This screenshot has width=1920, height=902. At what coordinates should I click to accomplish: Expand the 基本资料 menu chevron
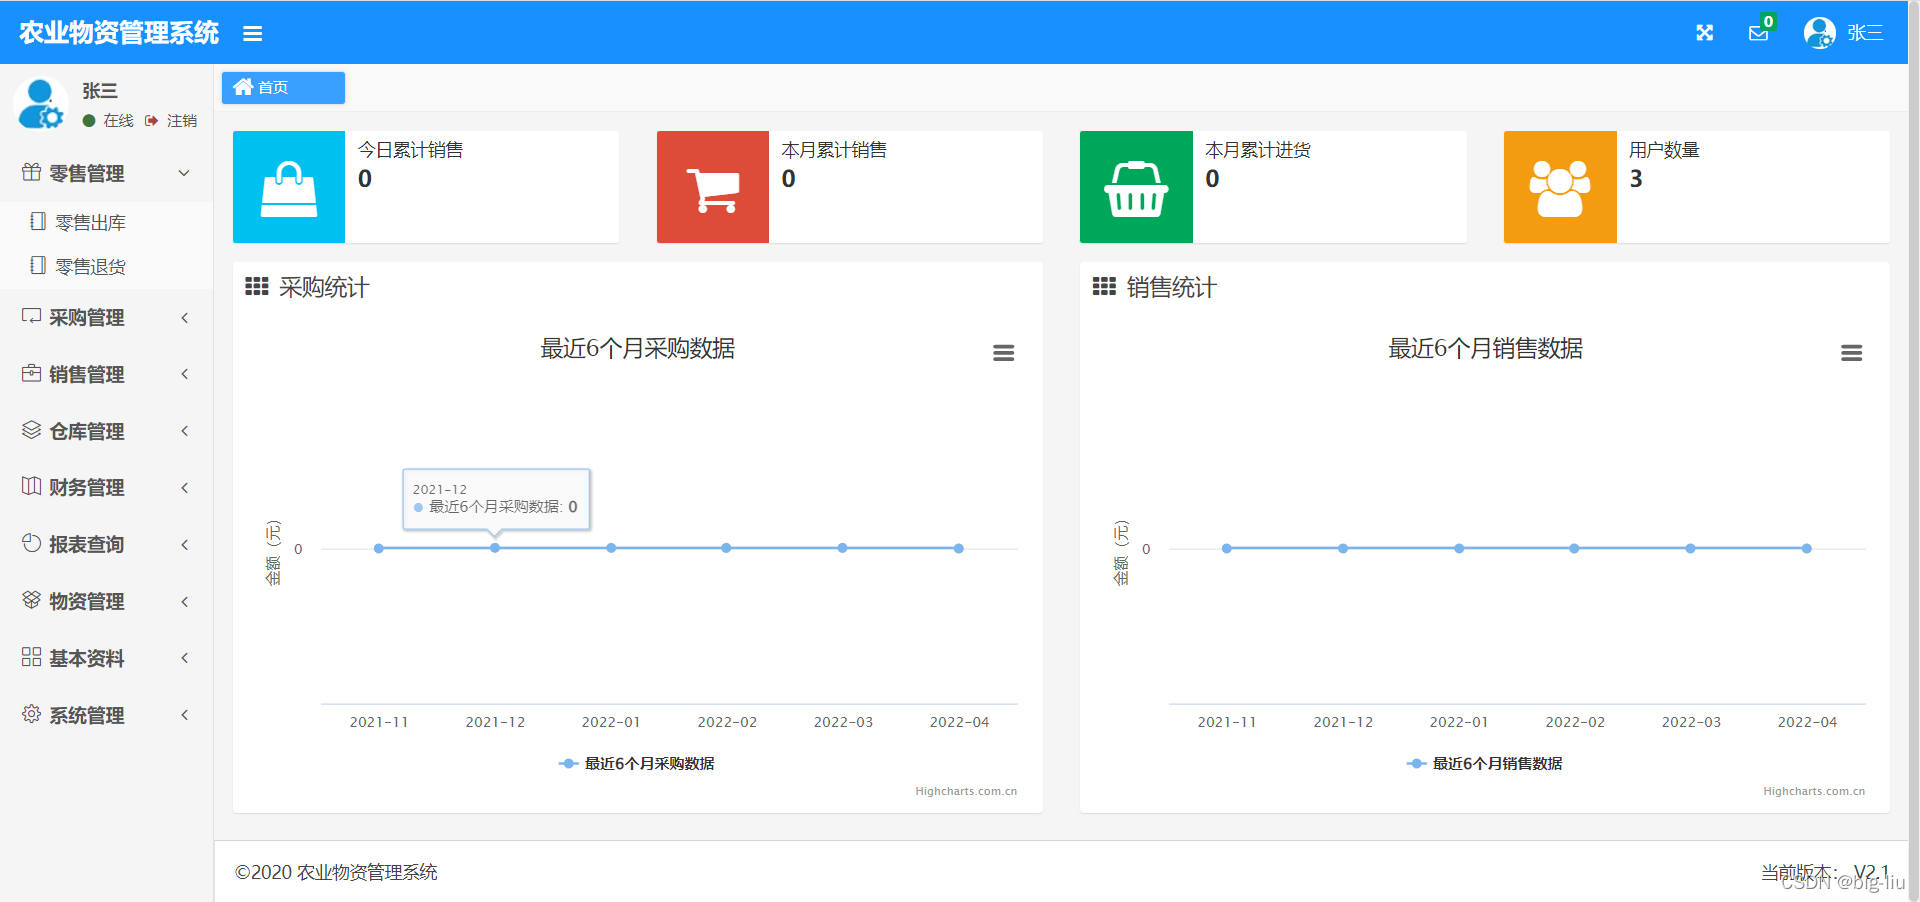click(x=184, y=658)
